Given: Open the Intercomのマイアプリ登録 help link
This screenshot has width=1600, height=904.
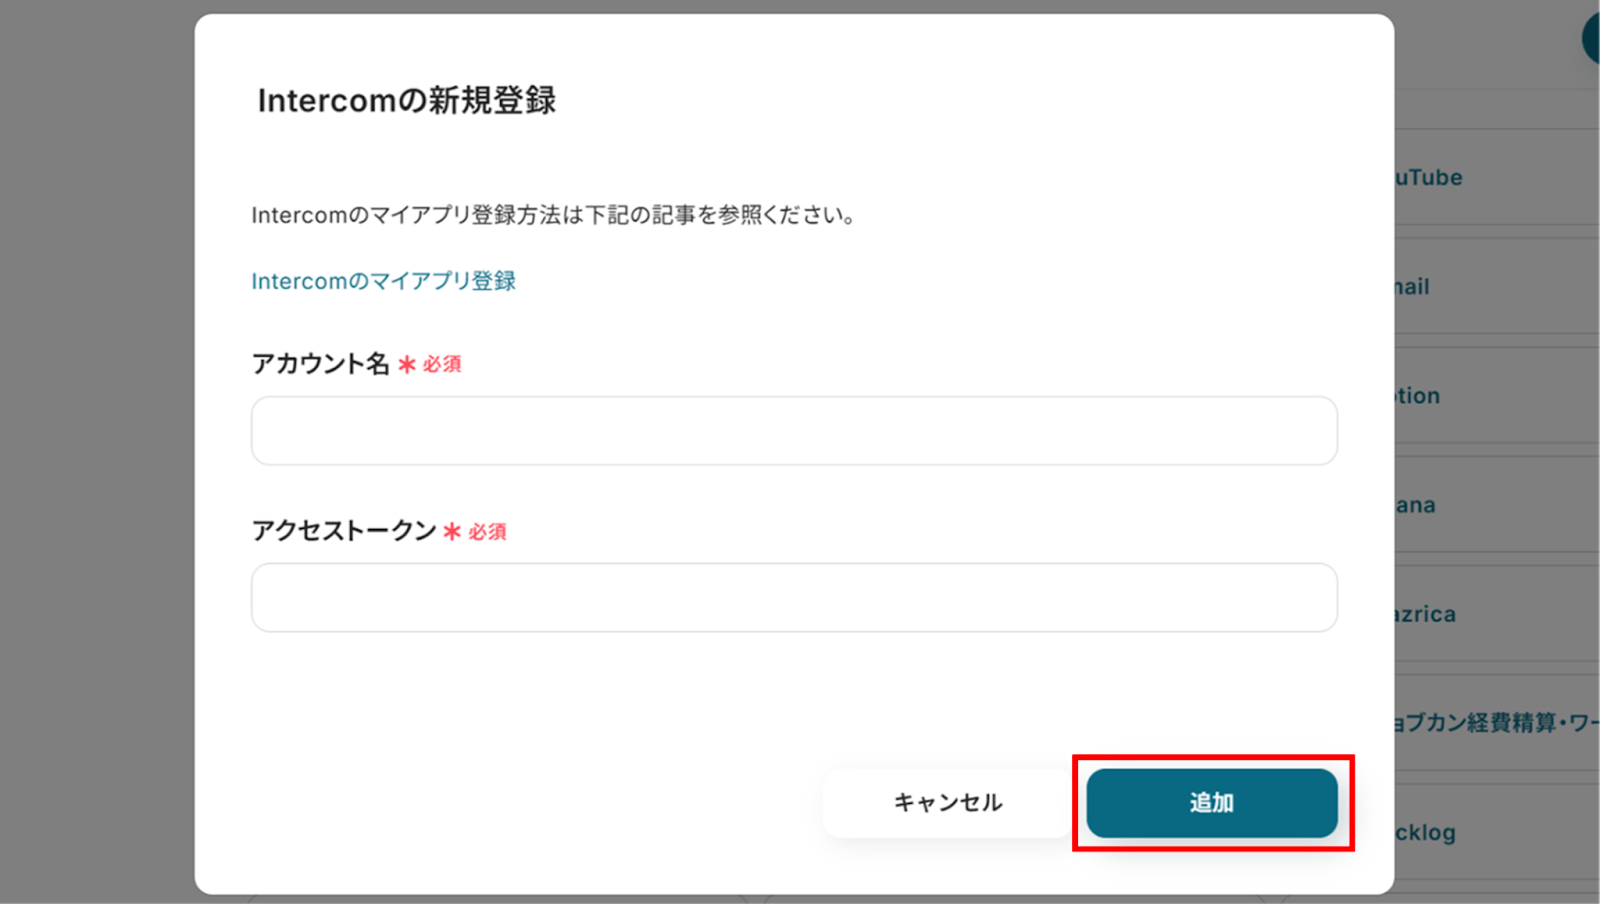Looking at the screenshot, I should pyautogui.click(x=384, y=281).
